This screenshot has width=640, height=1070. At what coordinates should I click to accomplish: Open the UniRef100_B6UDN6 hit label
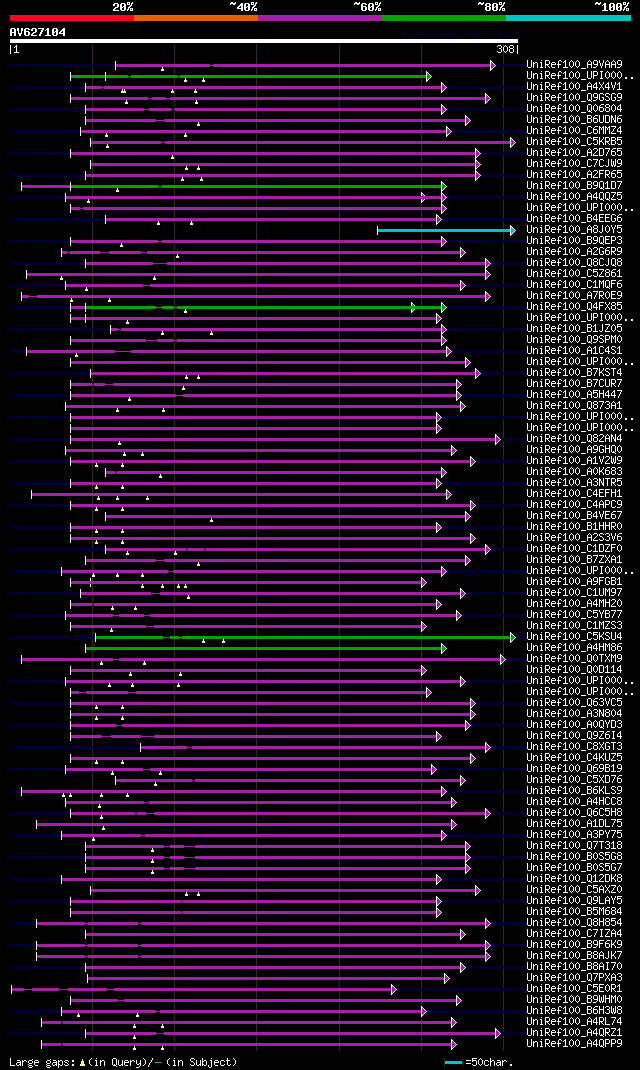(574, 119)
